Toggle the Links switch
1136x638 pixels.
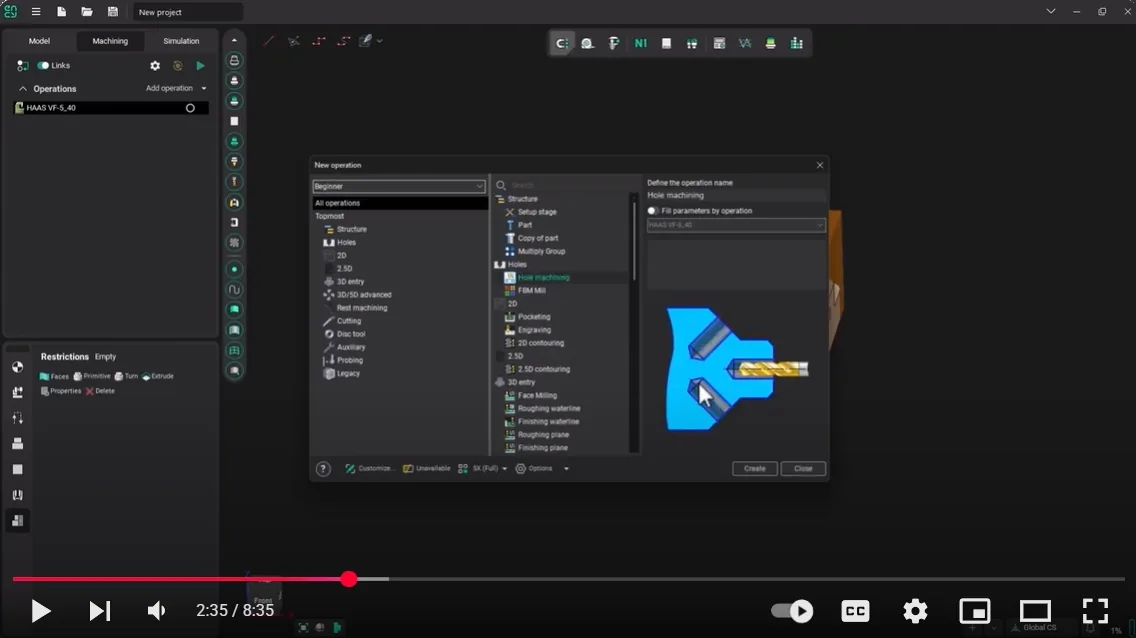[x=43, y=66]
